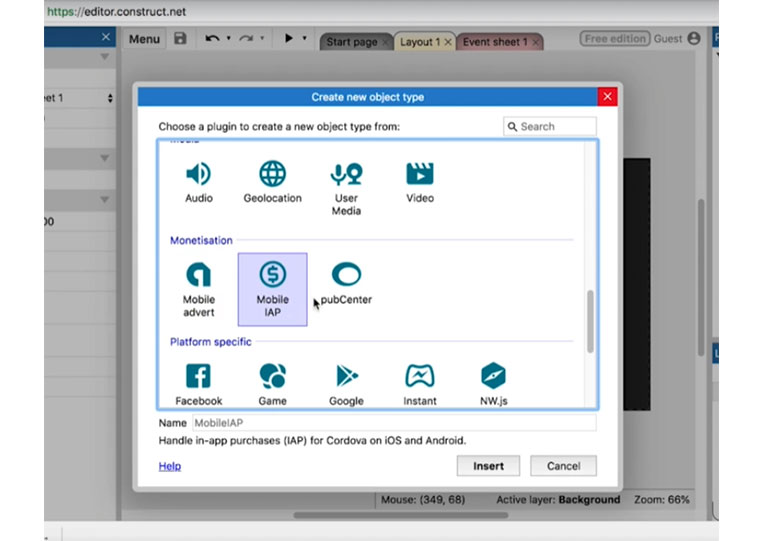Select the Geolocation plugin

[272, 182]
